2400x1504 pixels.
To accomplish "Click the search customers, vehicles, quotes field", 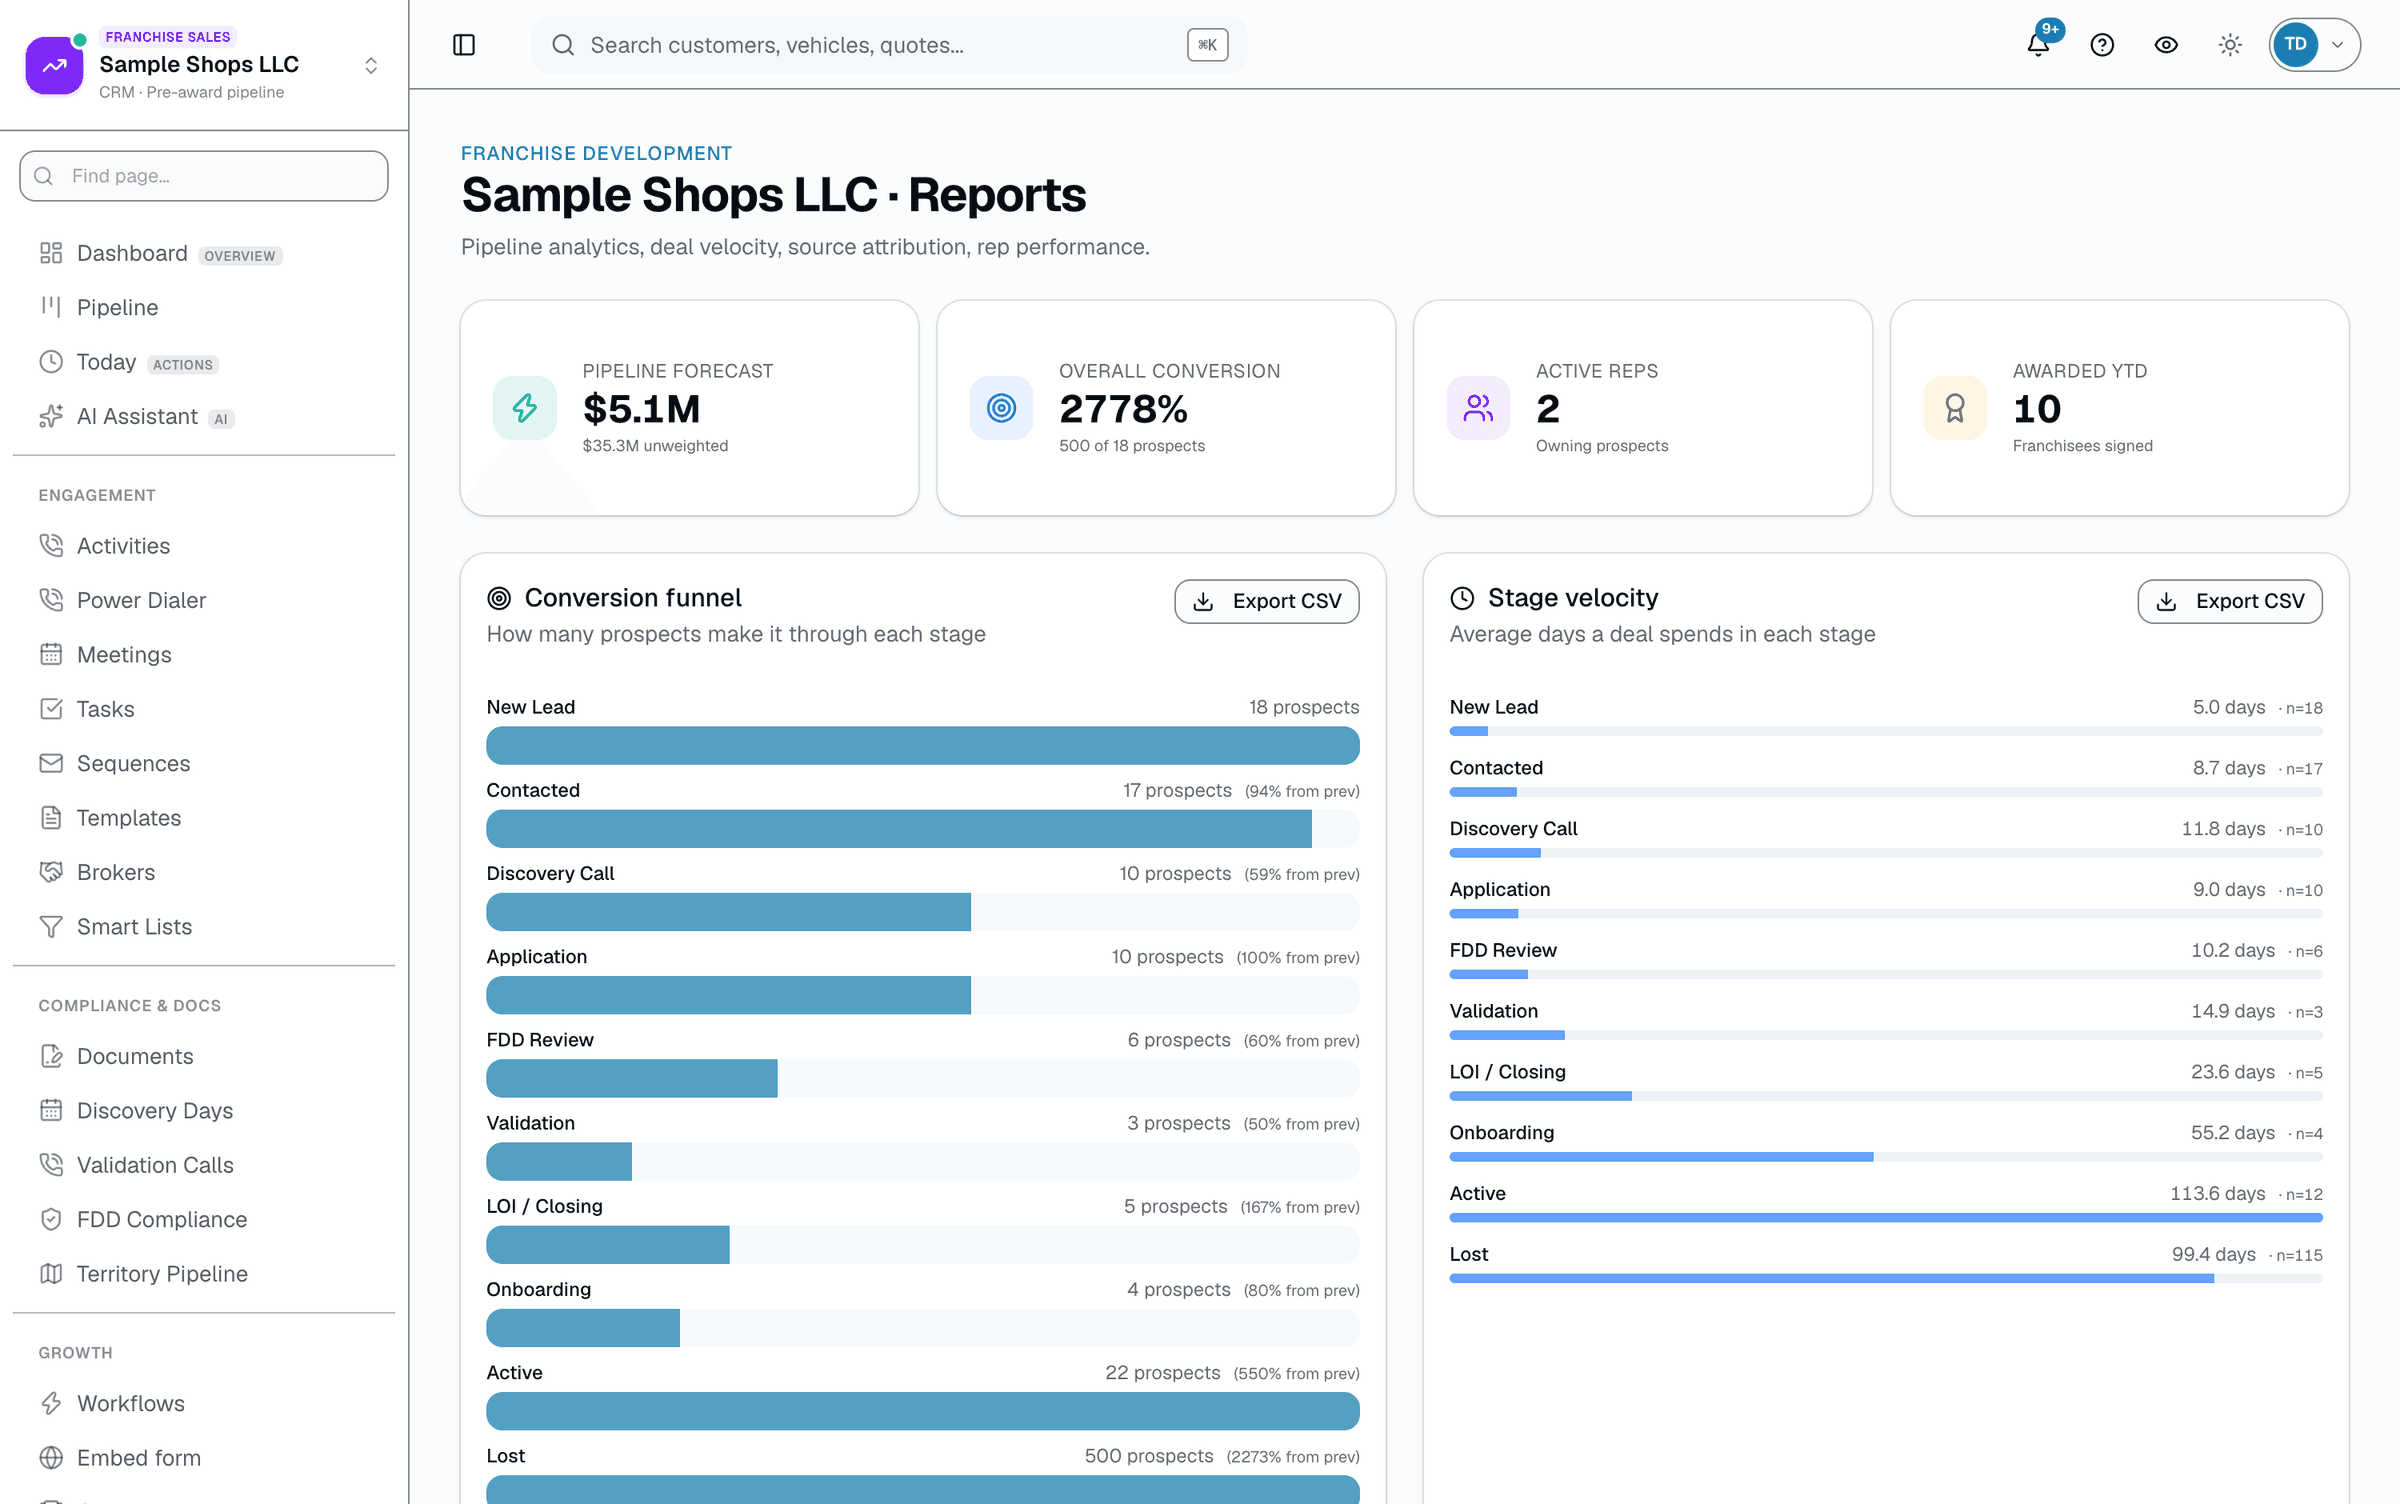I will click(x=888, y=45).
